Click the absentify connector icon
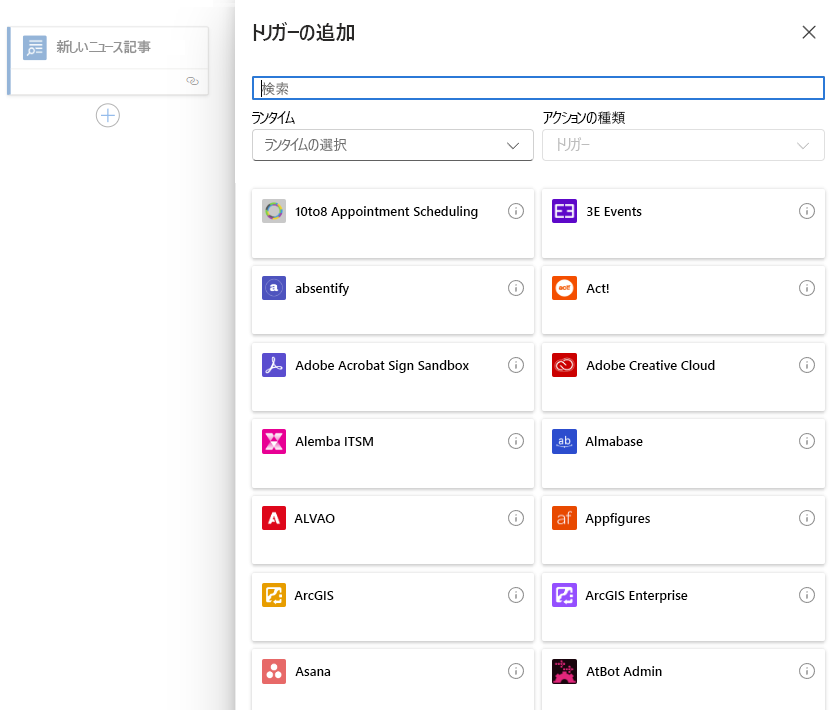Image resolution: width=840 pixels, height=710 pixels. click(274, 288)
